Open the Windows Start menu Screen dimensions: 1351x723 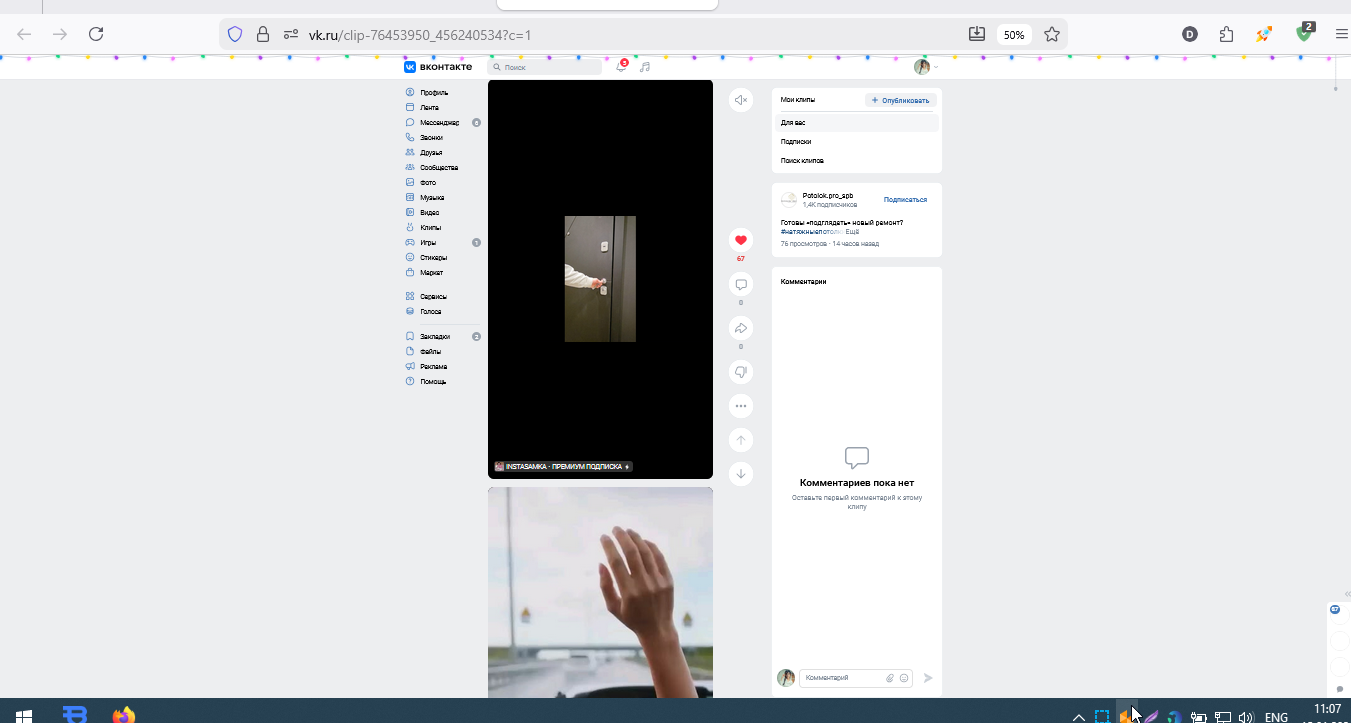(x=23, y=715)
